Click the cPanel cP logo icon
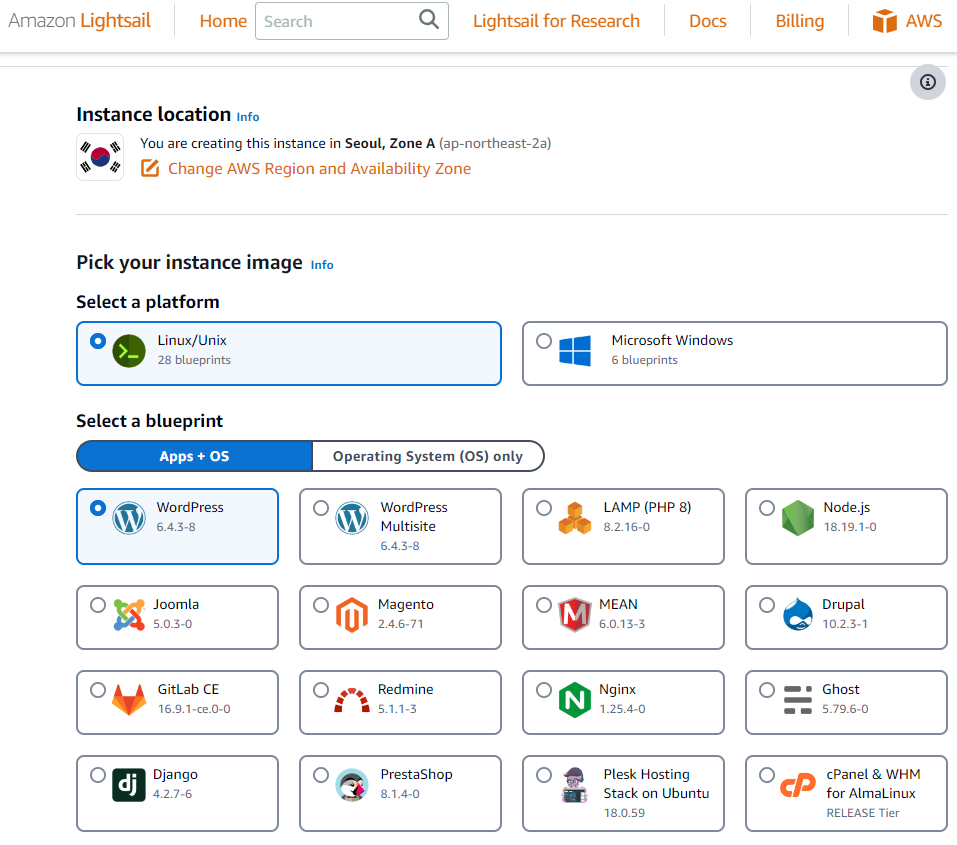957x845 pixels. [x=798, y=785]
